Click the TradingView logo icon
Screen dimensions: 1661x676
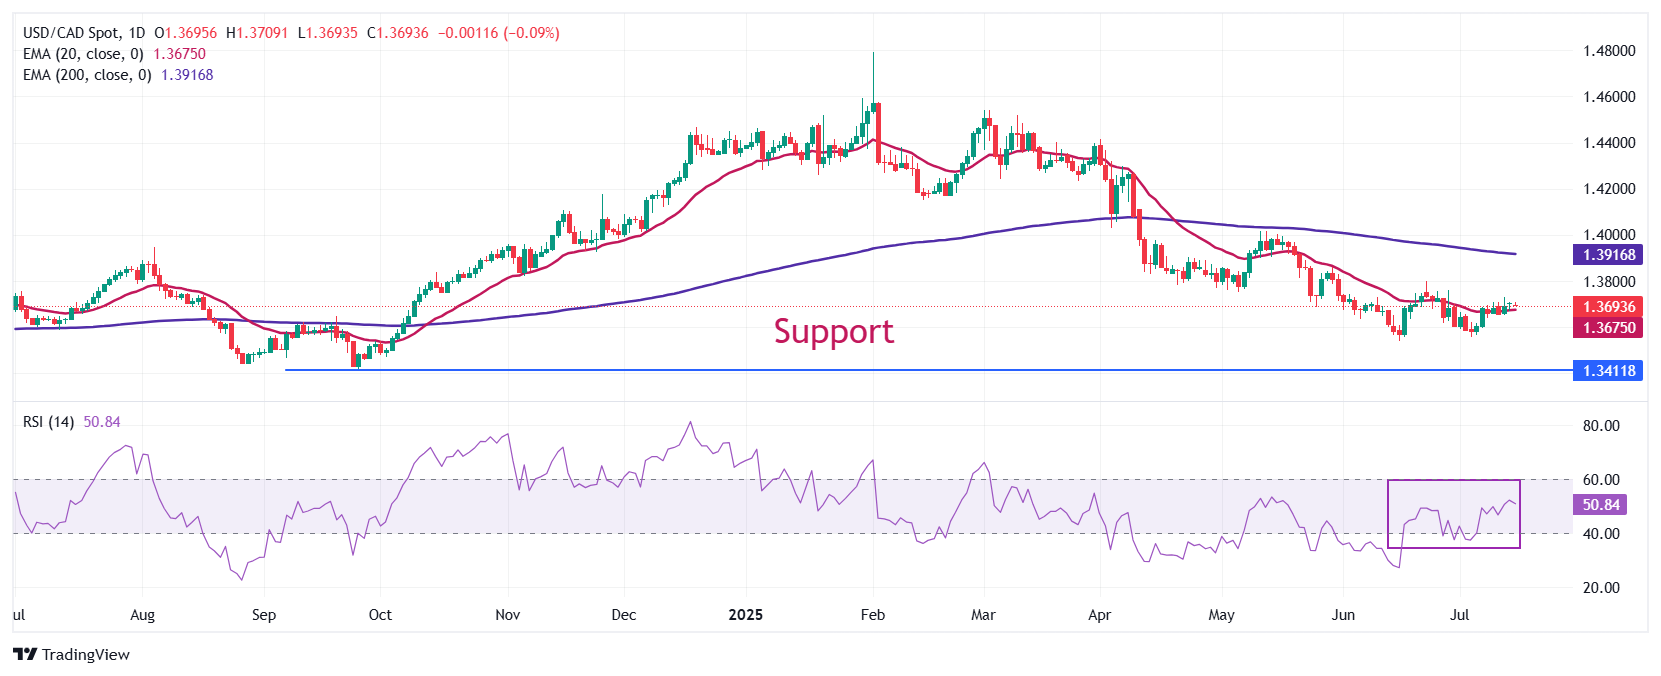(25, 654)
